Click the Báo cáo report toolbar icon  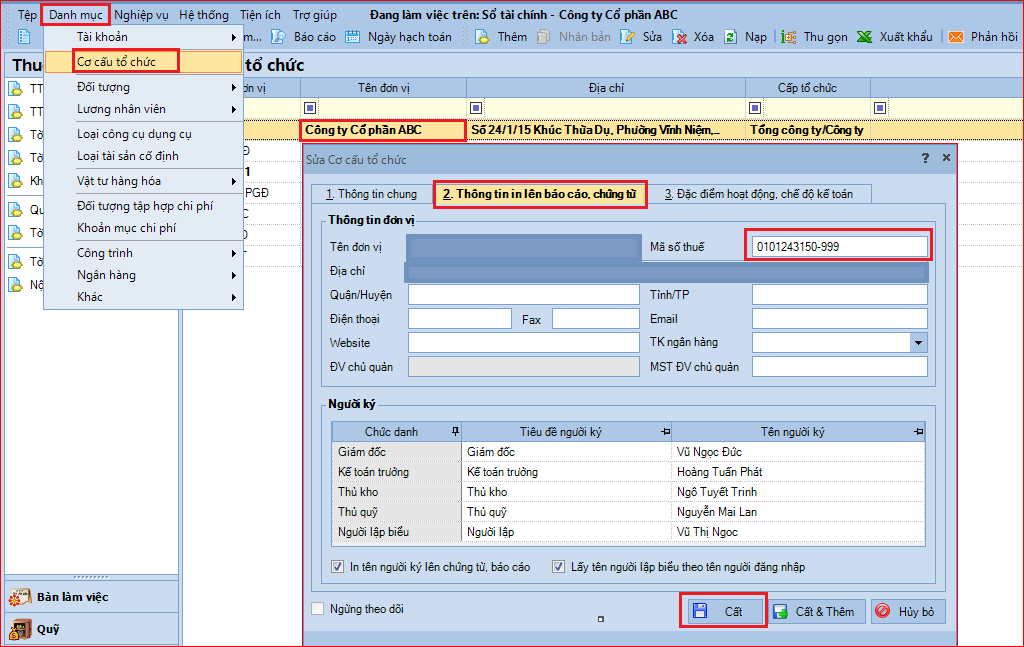(x=278, y=37)
